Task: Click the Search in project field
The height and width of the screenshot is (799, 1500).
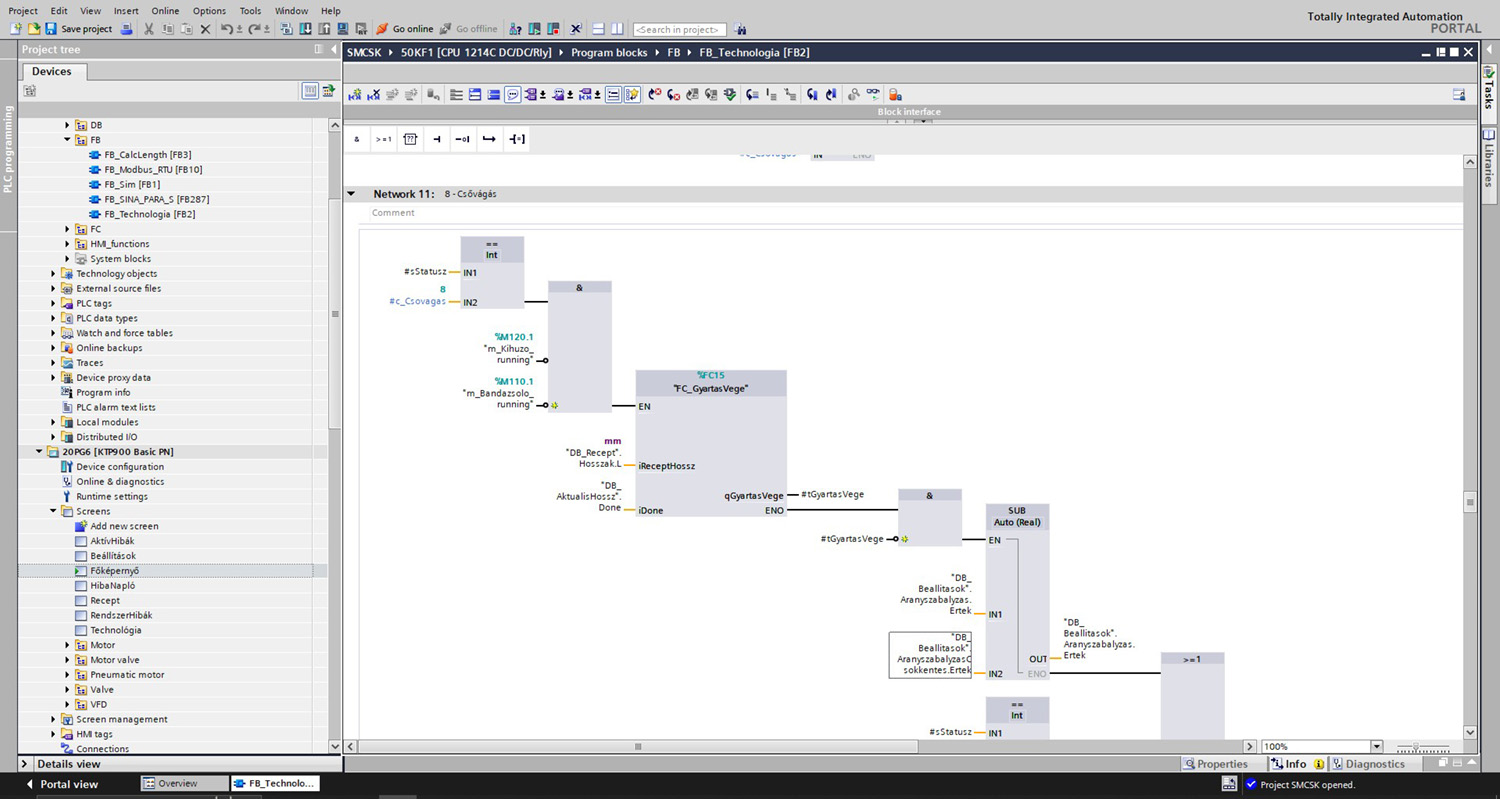Action: tap(680, 29)
